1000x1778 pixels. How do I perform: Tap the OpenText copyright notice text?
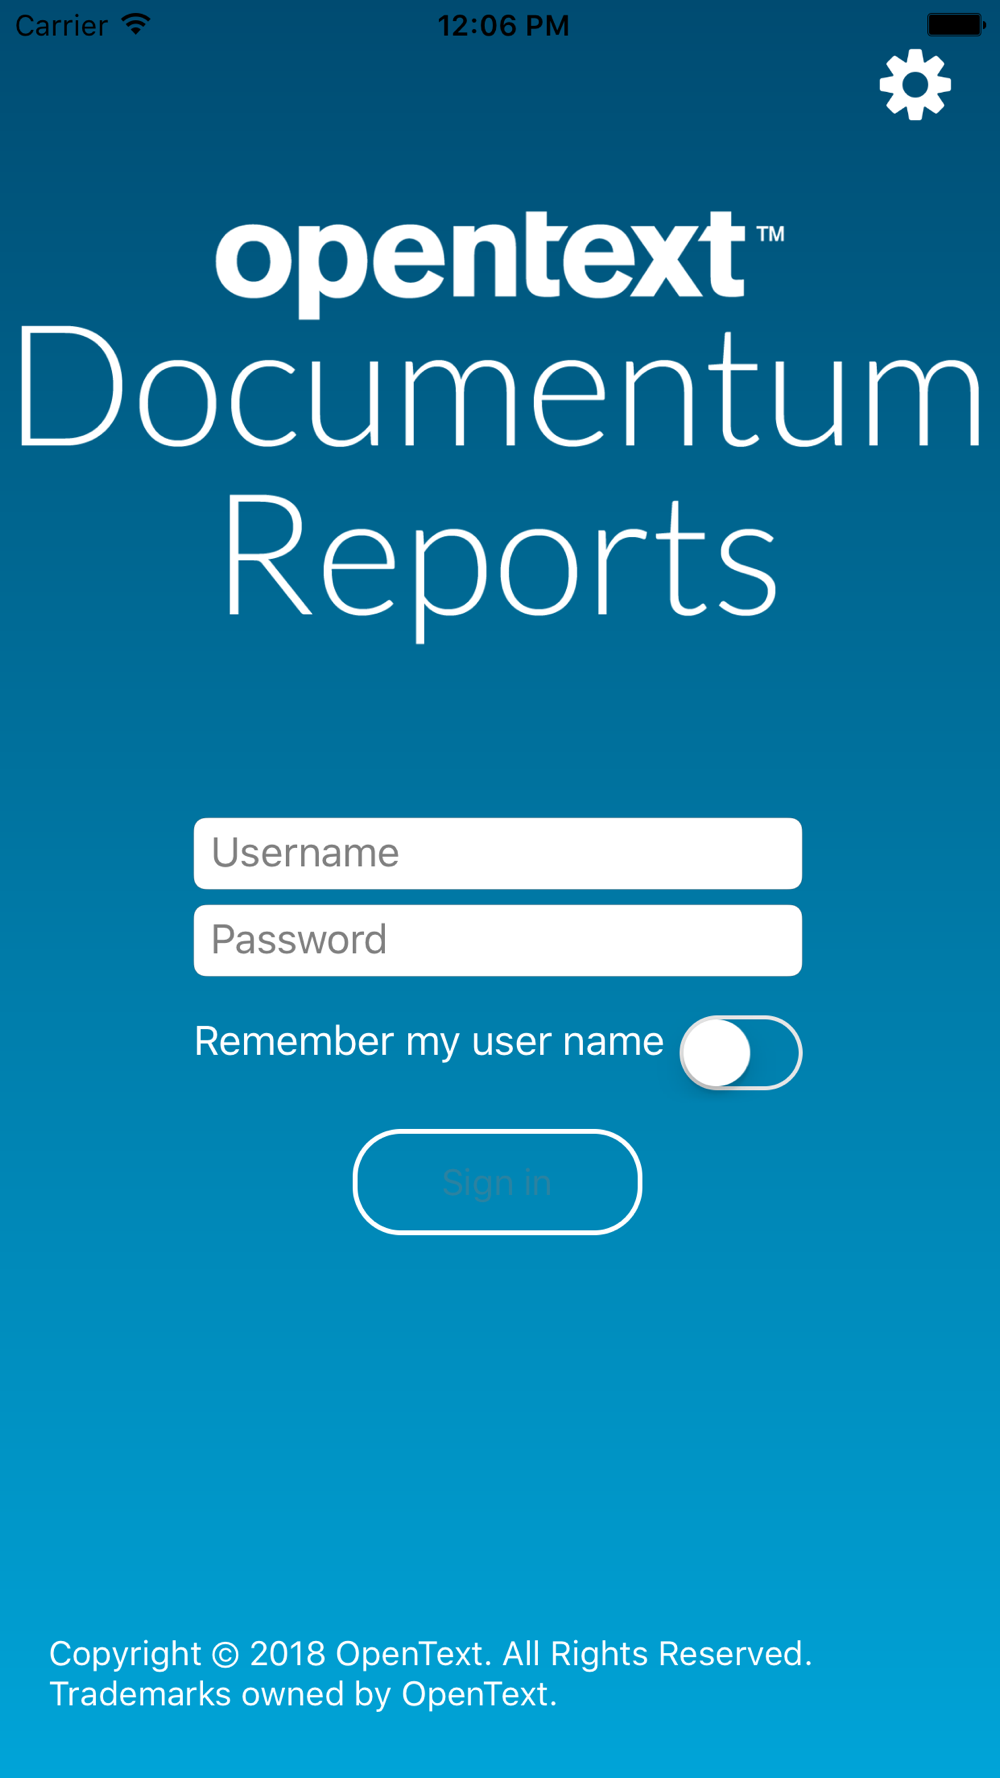(430, 1673)
